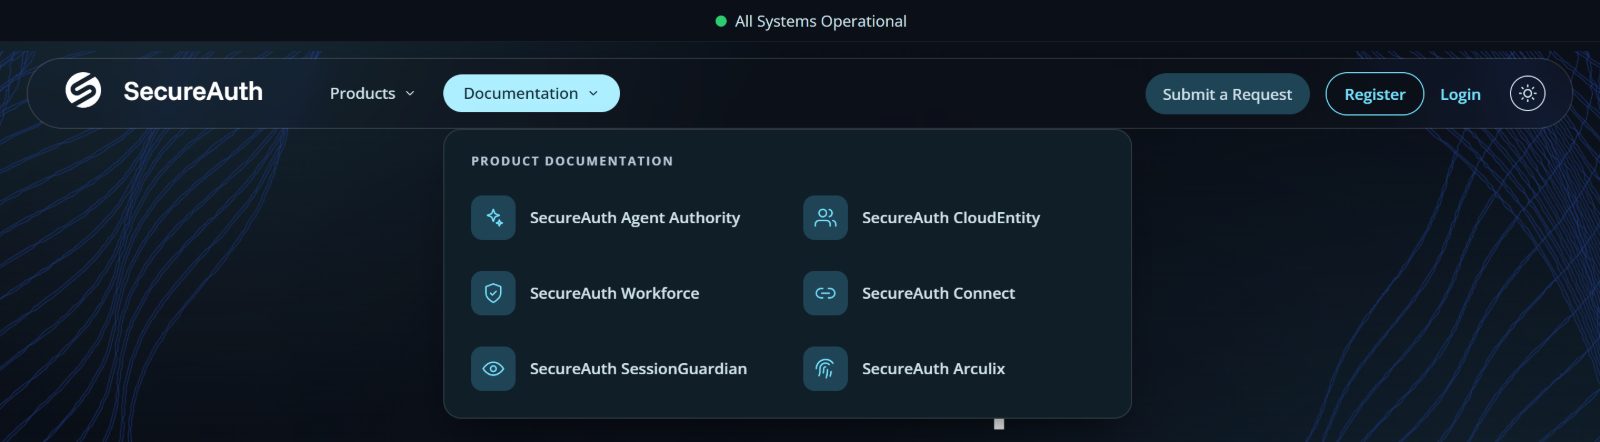This screenshot has height=442, width=1600.
Task: Click the All Systems Operational status text
Action: point(820,21)
